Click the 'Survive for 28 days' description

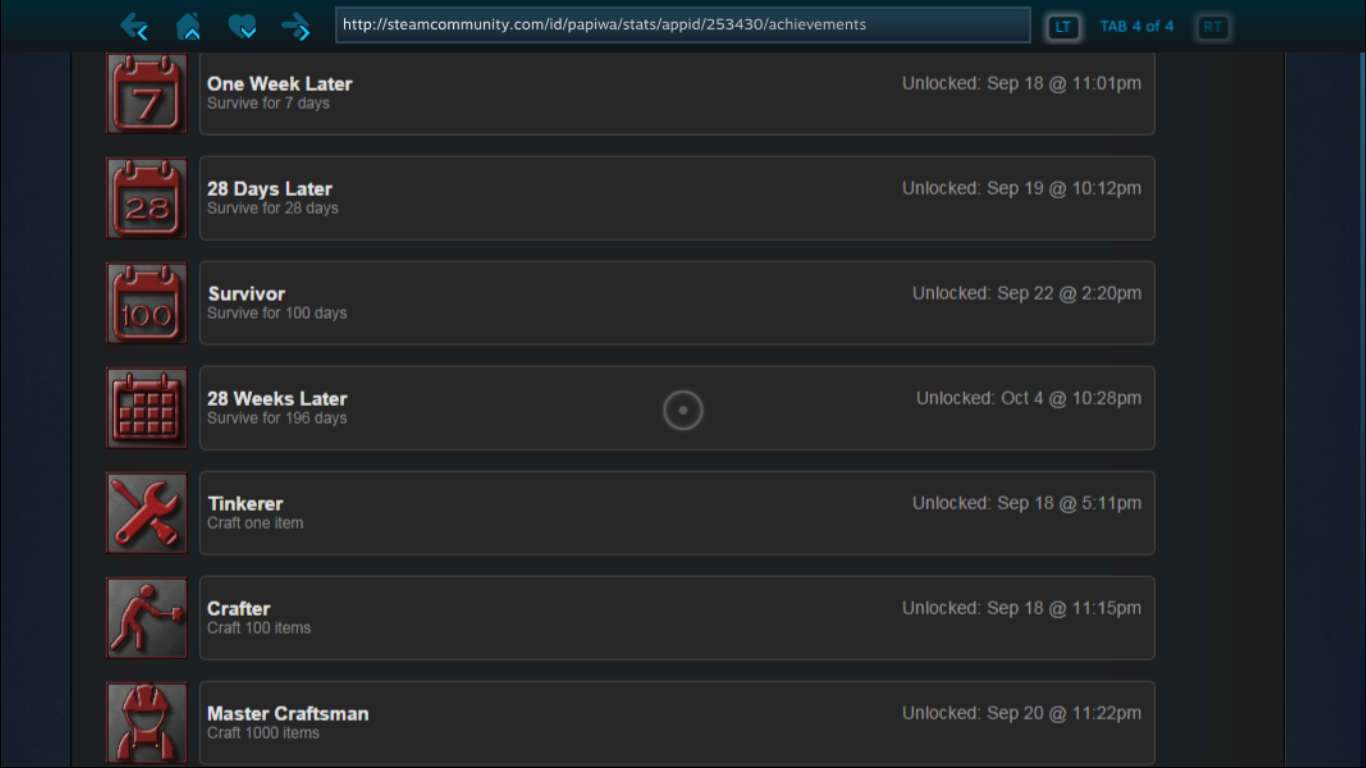click(x=273, y=208)
